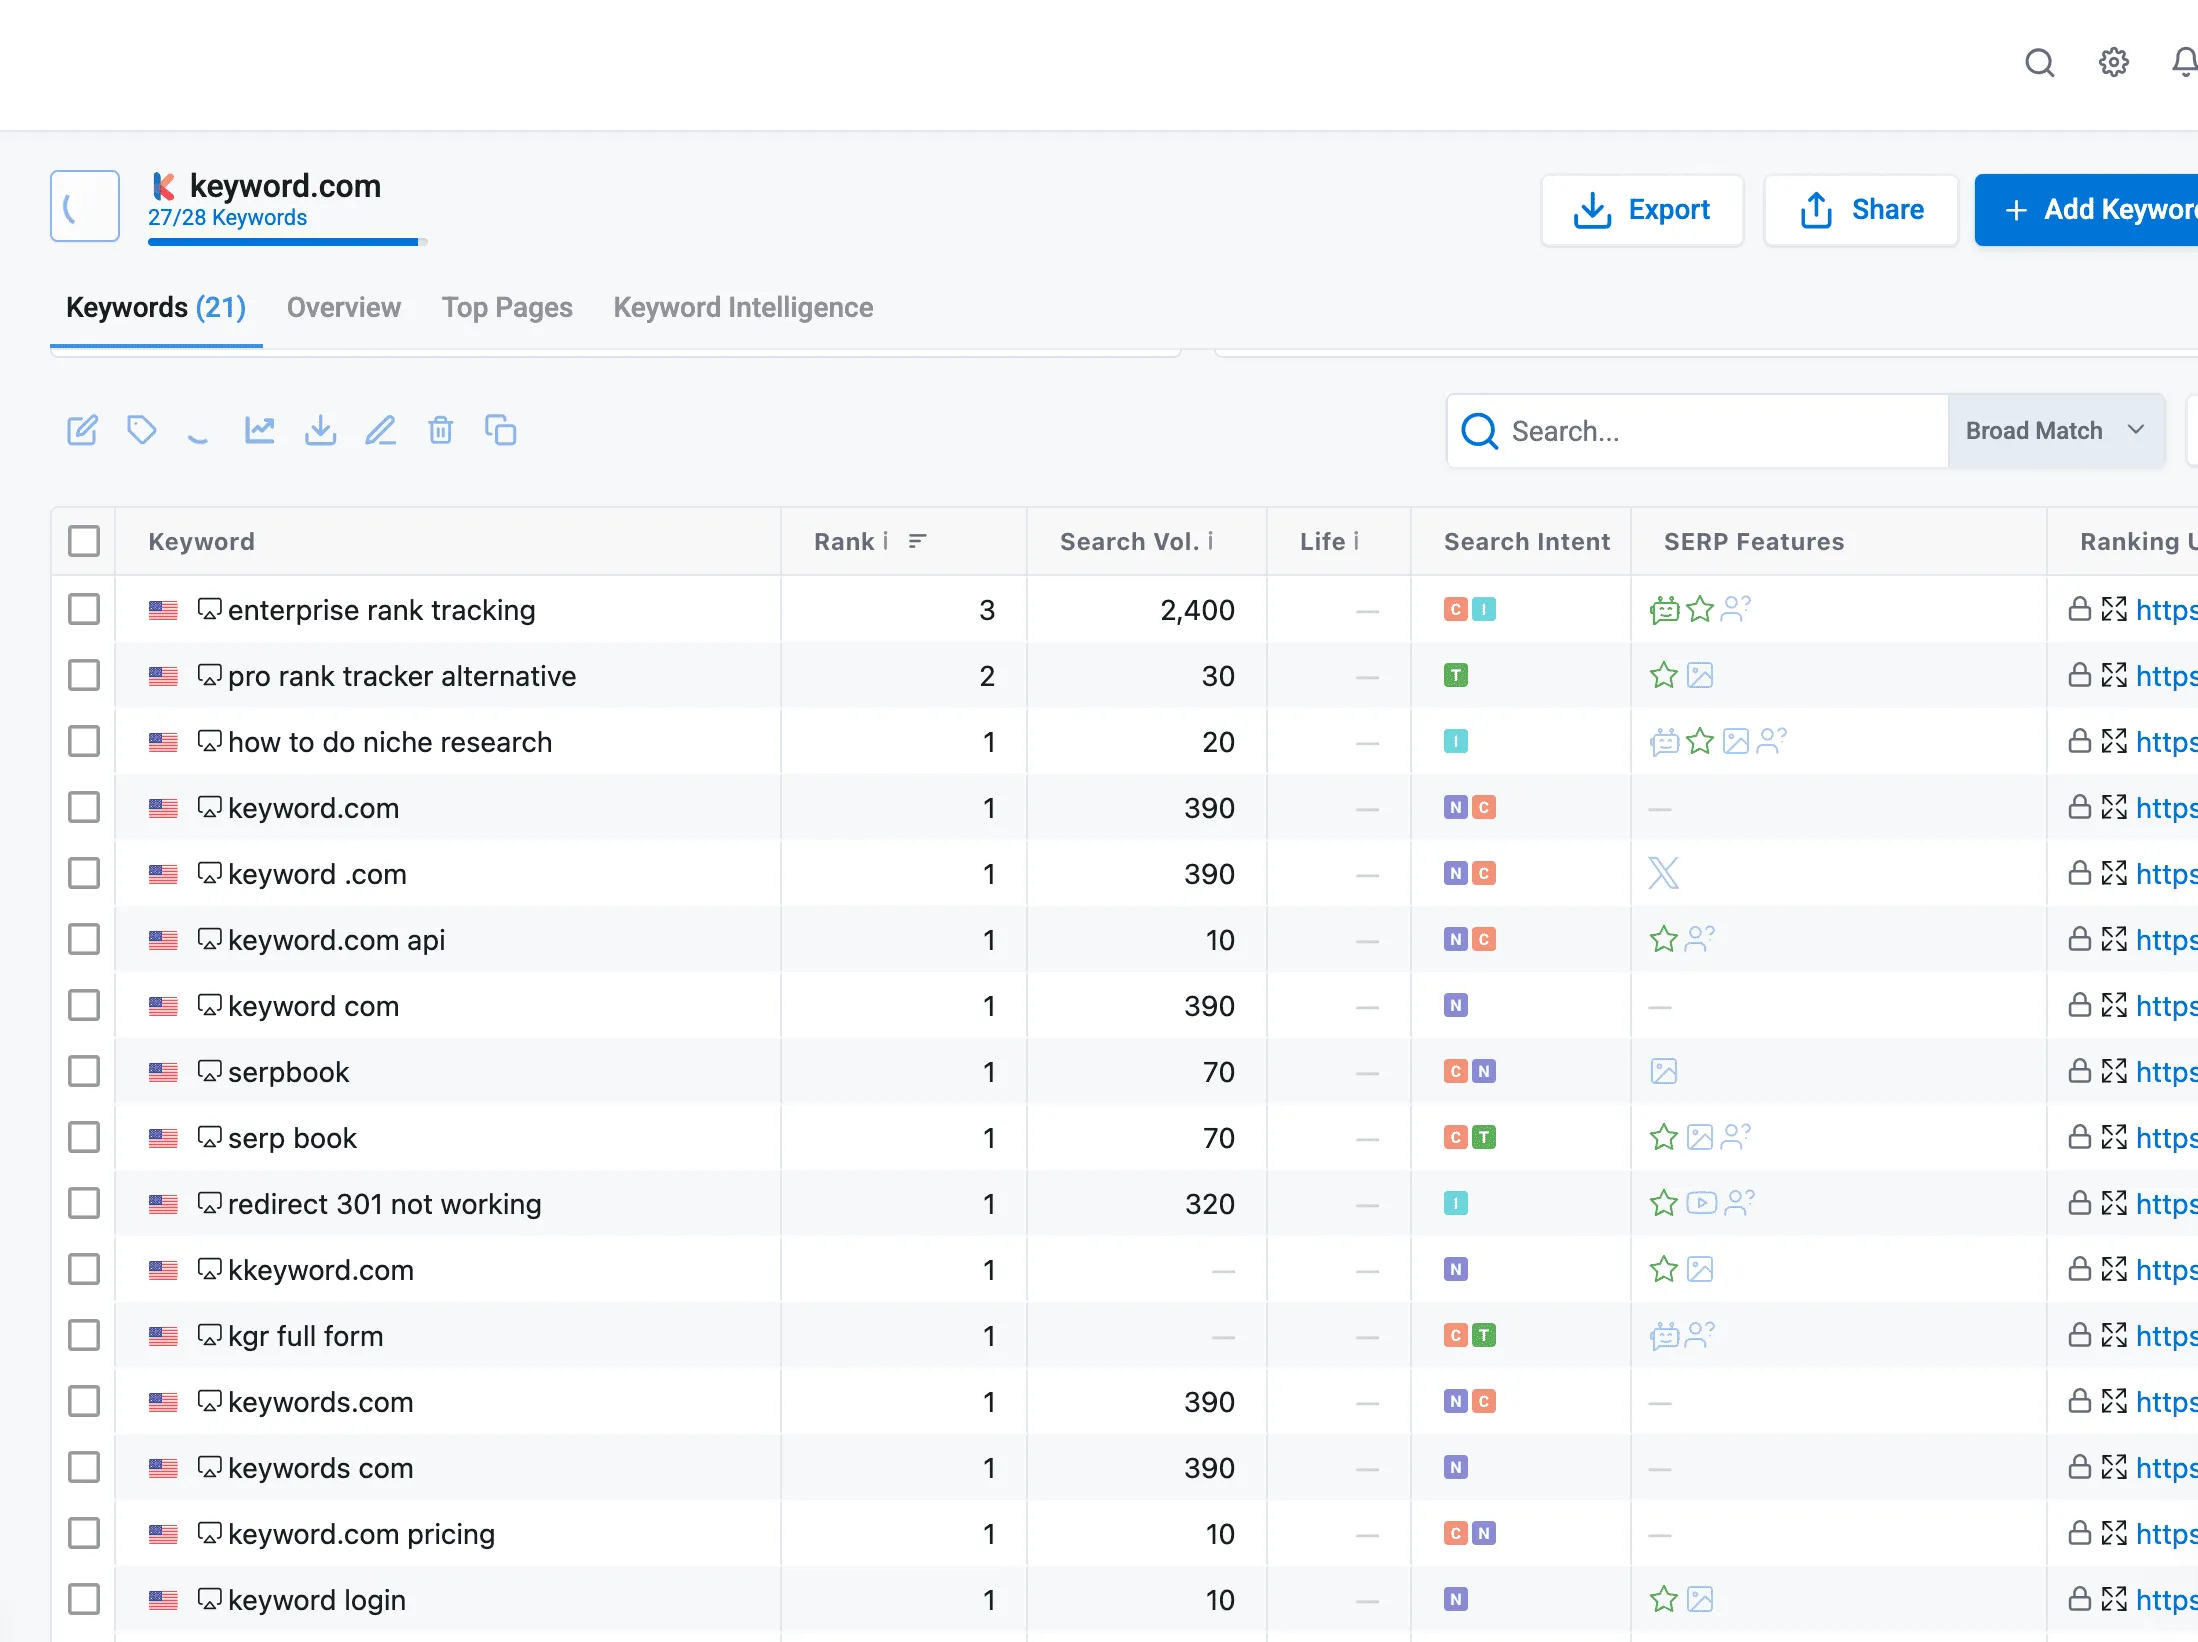Click the notifications bell icon

pyautogui.click(x=2183, y=62)
